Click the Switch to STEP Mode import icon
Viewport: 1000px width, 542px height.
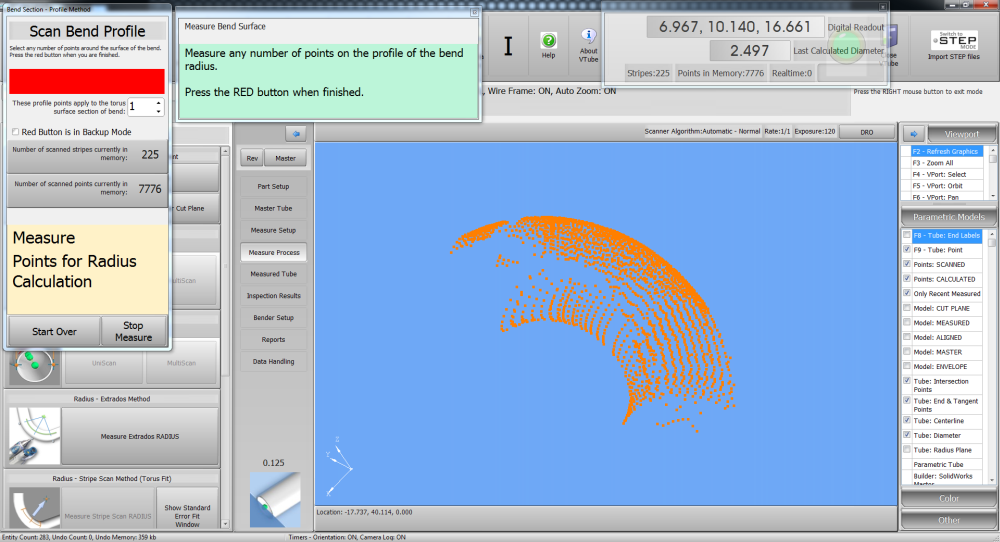coord(954,40)
